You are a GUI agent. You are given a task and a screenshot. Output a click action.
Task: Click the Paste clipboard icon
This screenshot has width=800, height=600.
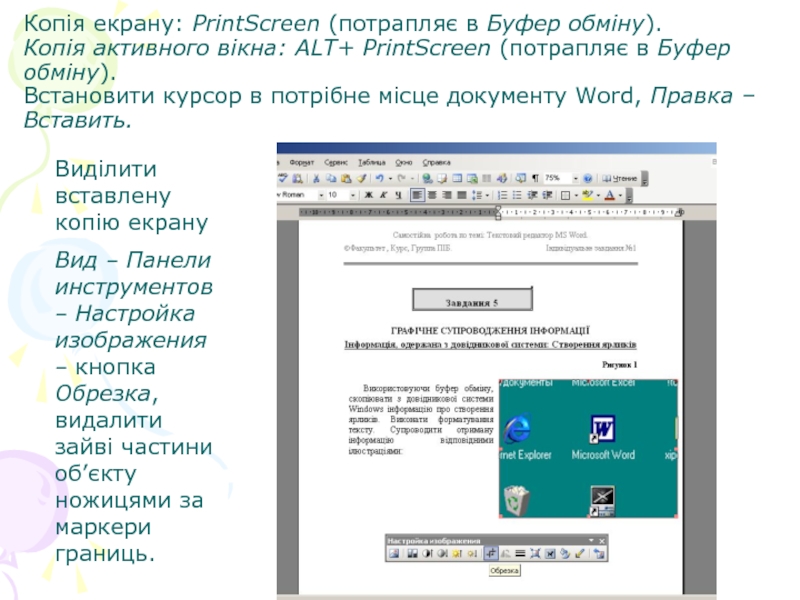346,178
